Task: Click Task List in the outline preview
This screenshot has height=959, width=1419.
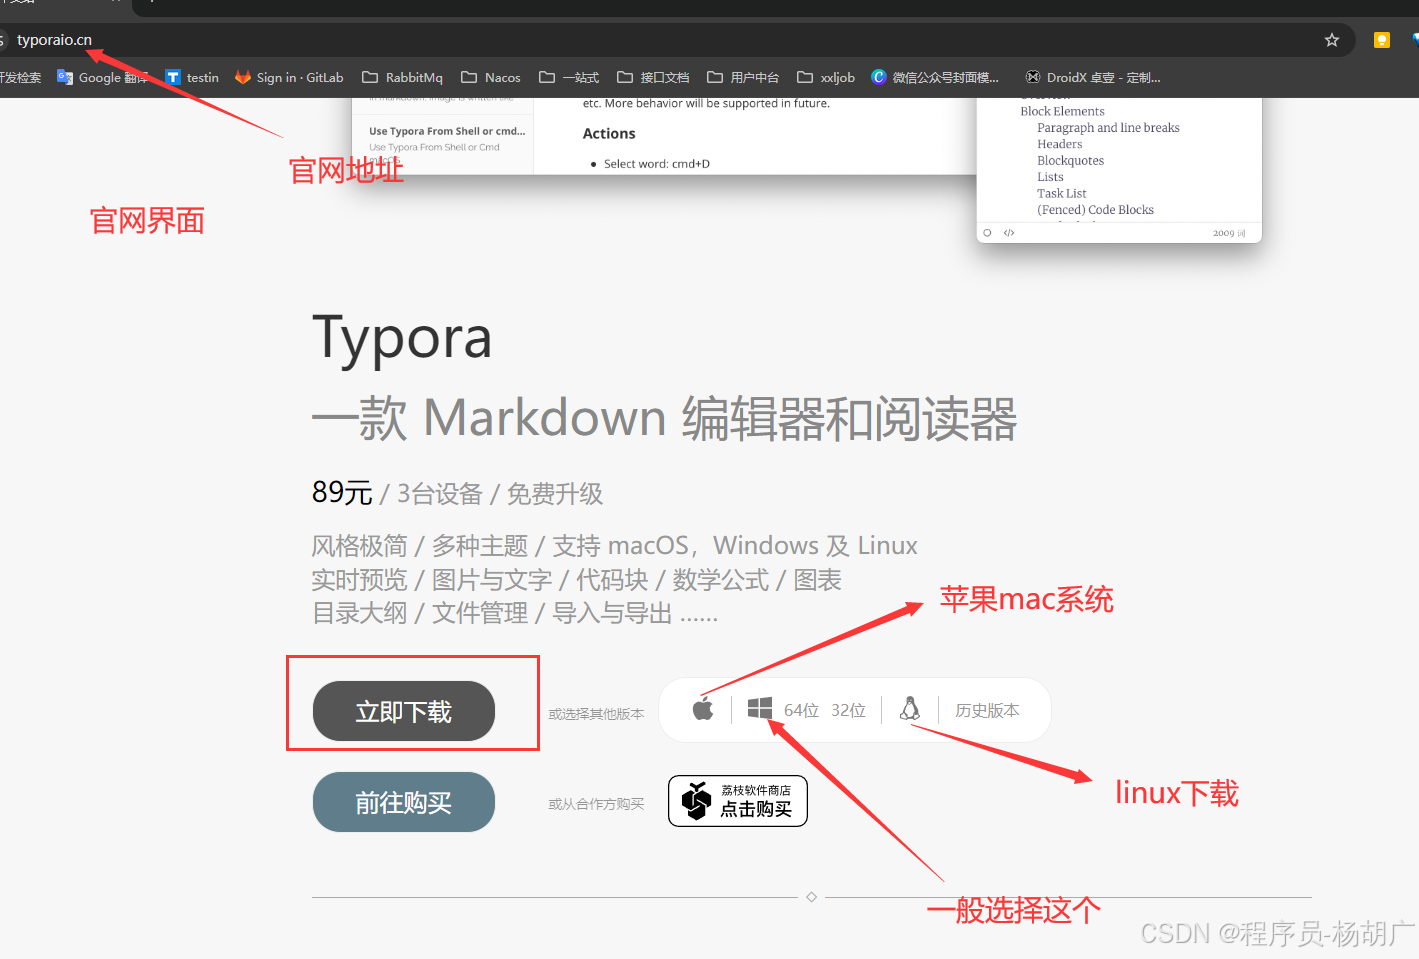Action: pos(1061,193)
